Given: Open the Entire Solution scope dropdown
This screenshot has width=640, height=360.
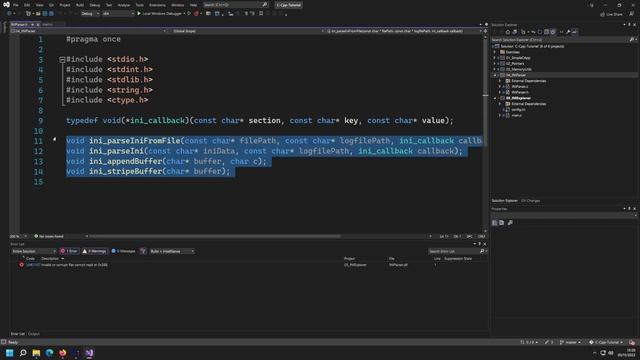Looking at the screenshot, I should (34, 251).
